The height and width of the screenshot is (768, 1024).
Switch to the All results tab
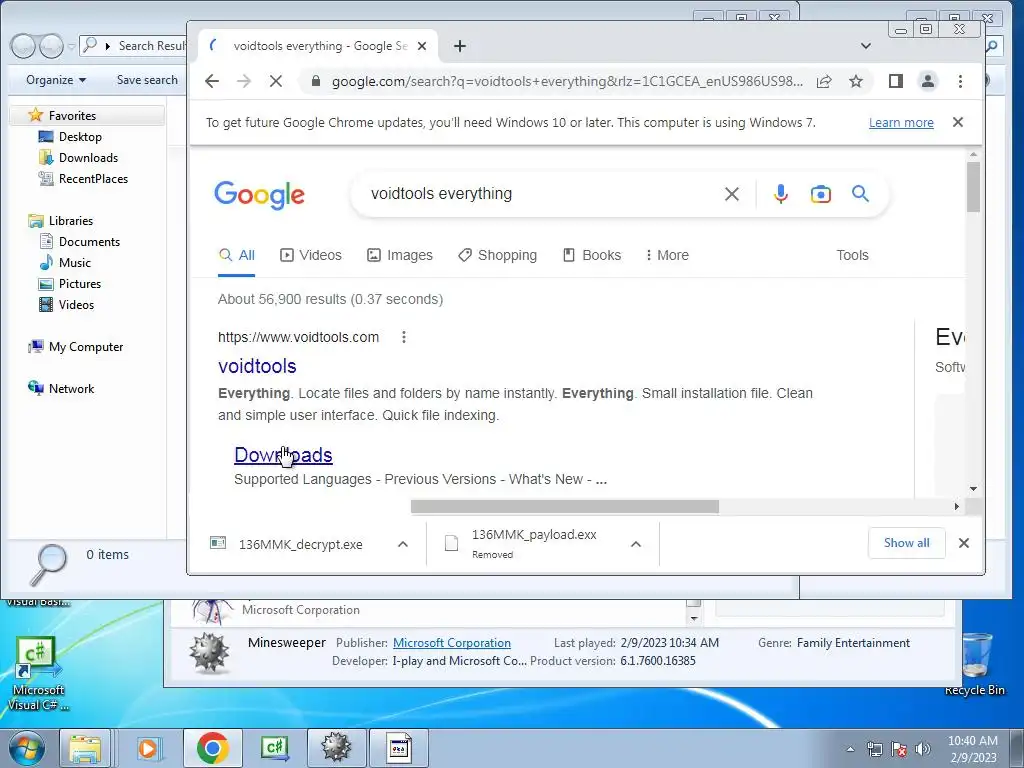pyautogui.click(x=236, y=255)
